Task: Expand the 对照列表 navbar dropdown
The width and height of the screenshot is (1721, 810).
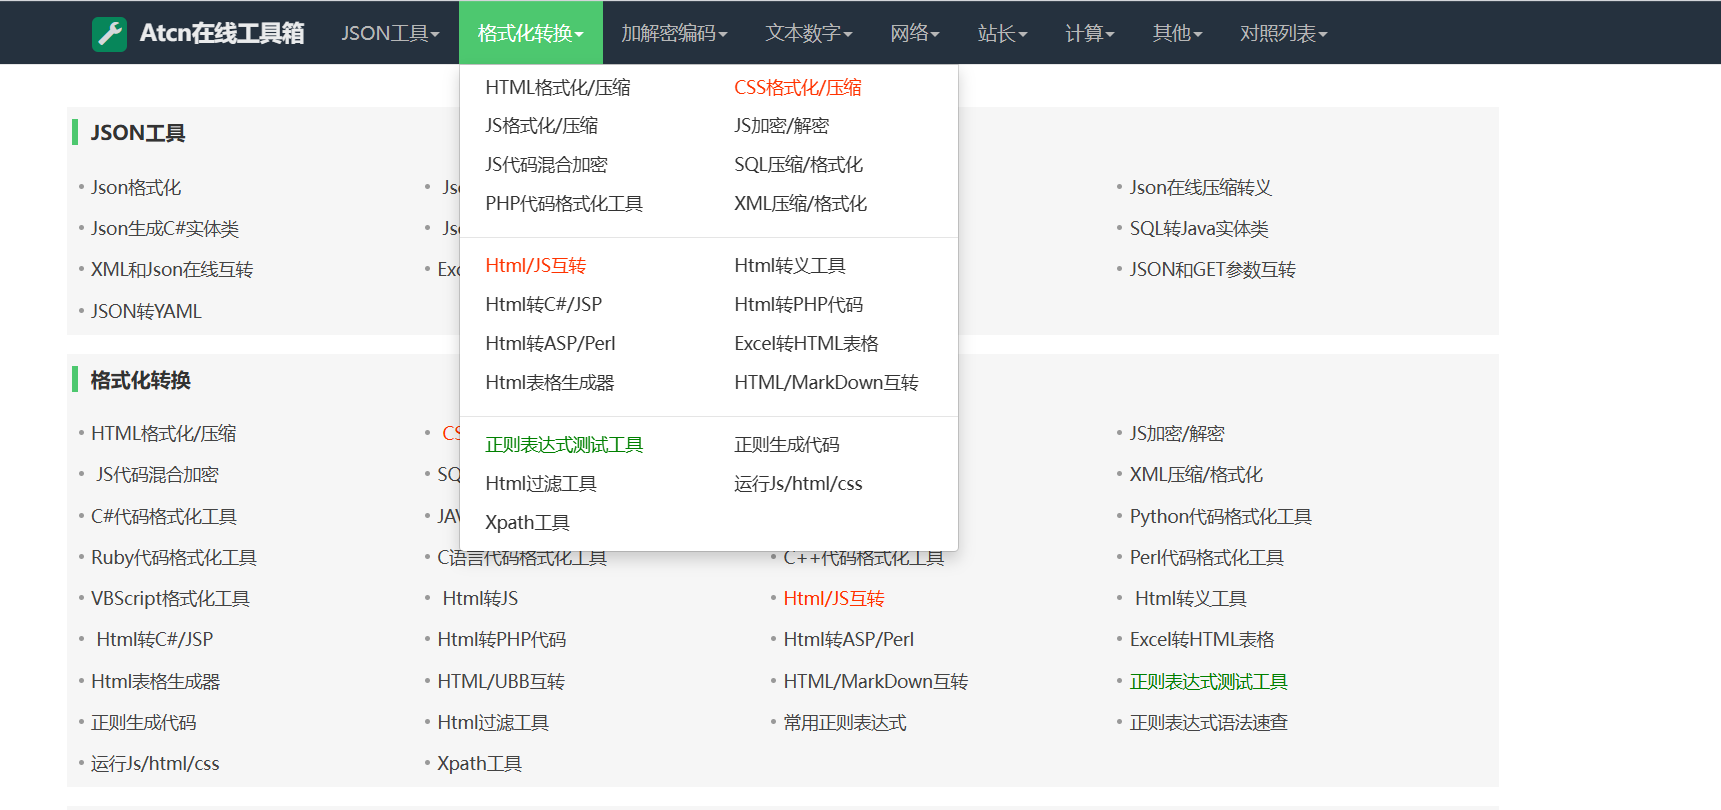Action: coord(1283,33)
